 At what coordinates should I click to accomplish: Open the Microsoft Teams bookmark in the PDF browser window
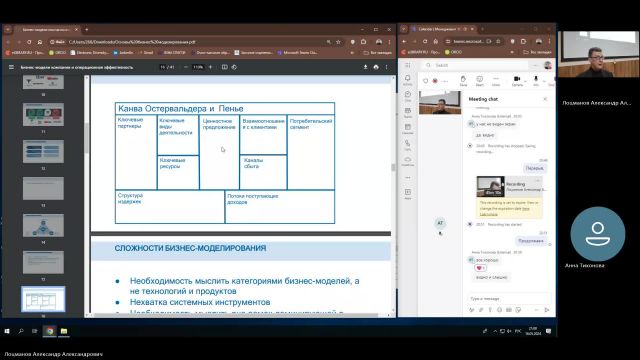[x=297, y=53]
